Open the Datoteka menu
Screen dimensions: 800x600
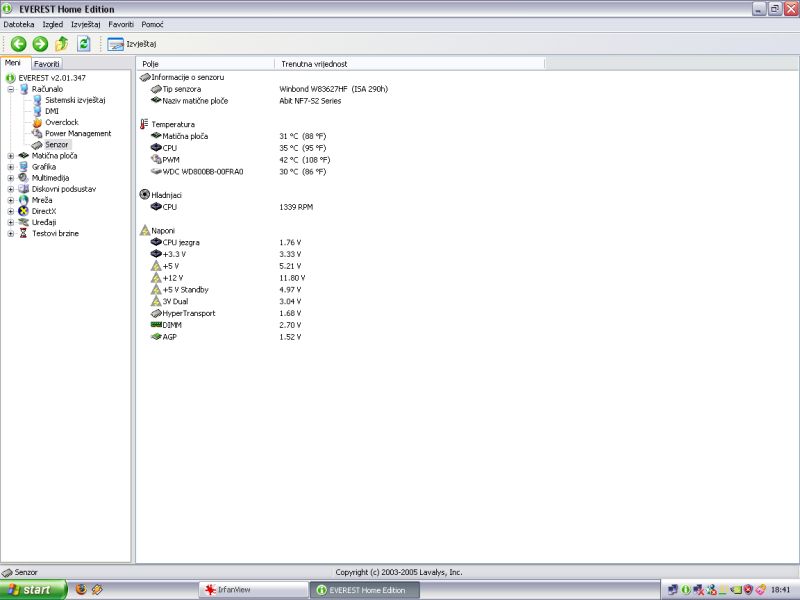[x=18, y=24]
